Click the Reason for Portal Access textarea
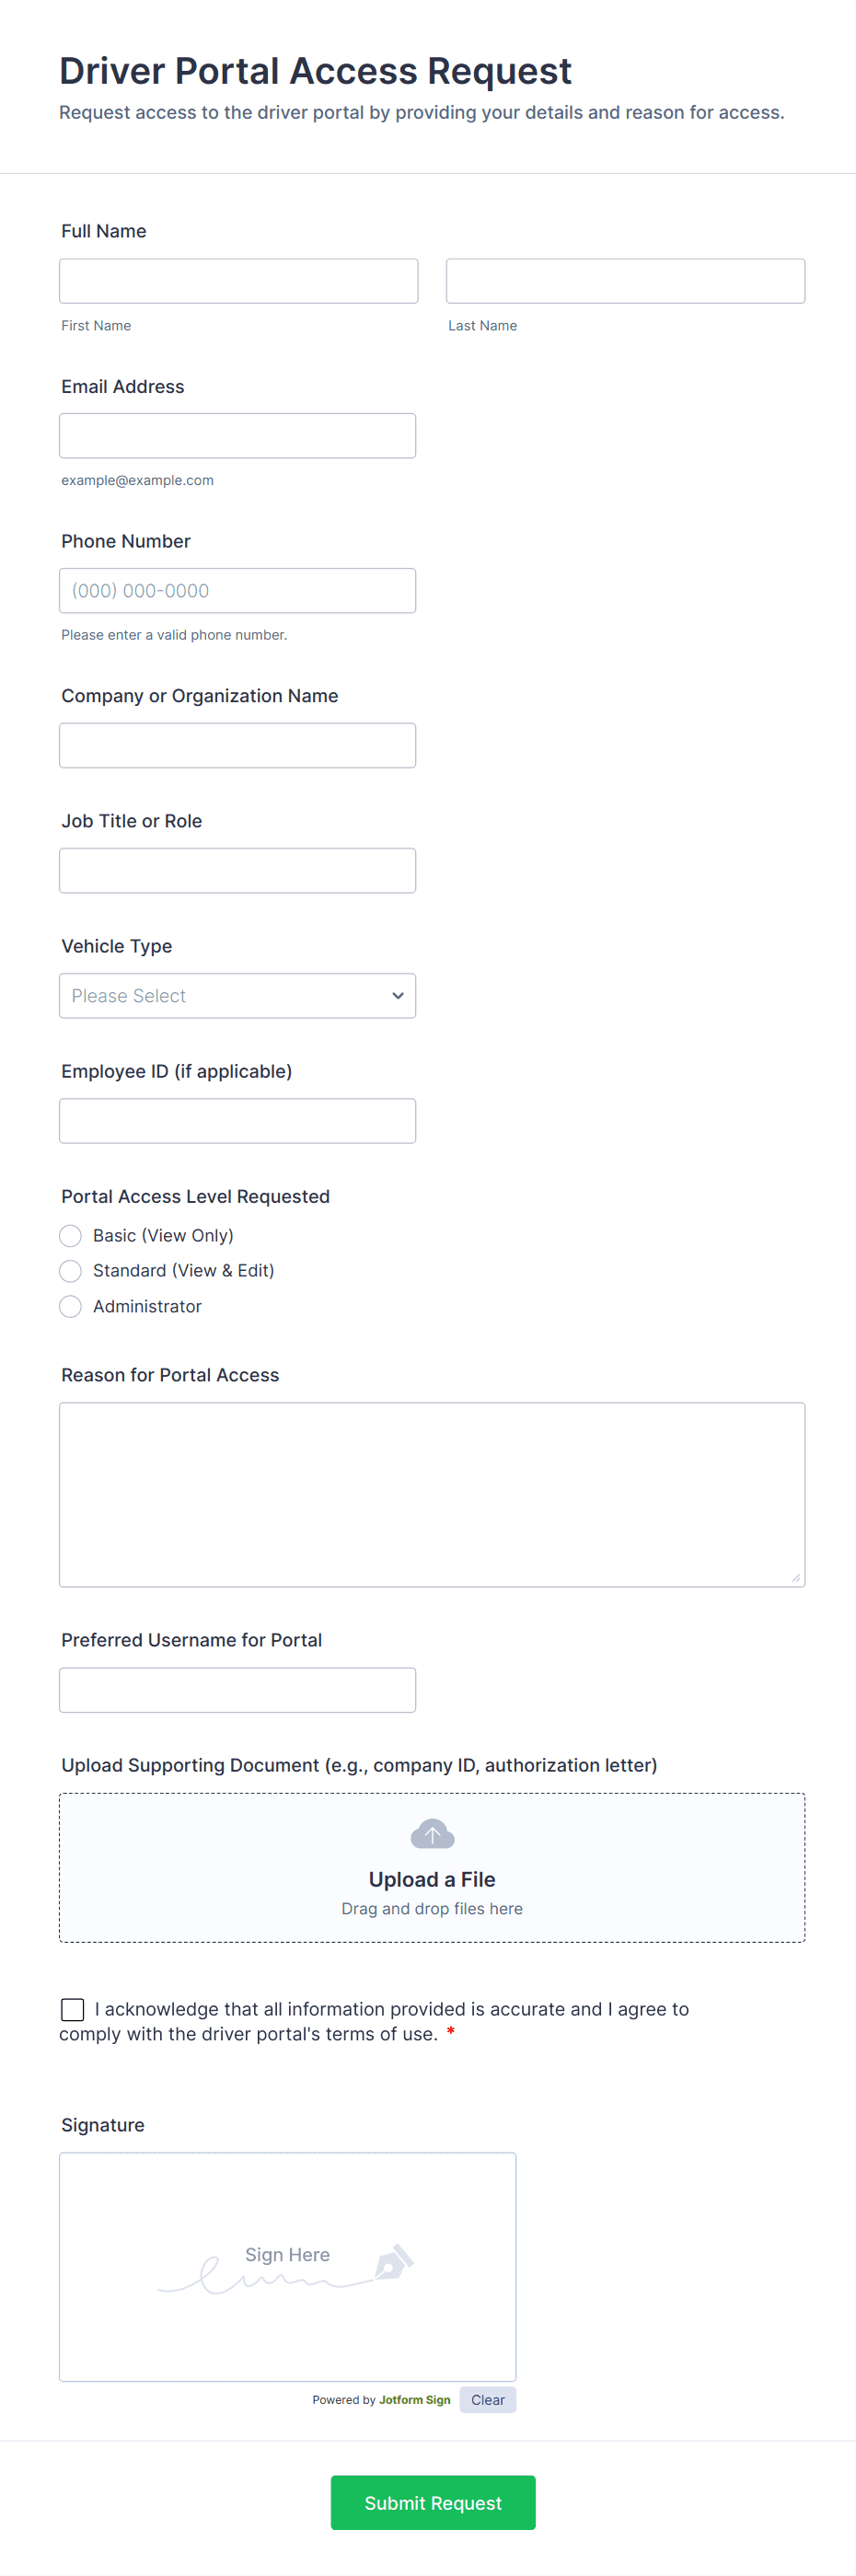Screen dimensions: 856x2576 (432, 1494)
